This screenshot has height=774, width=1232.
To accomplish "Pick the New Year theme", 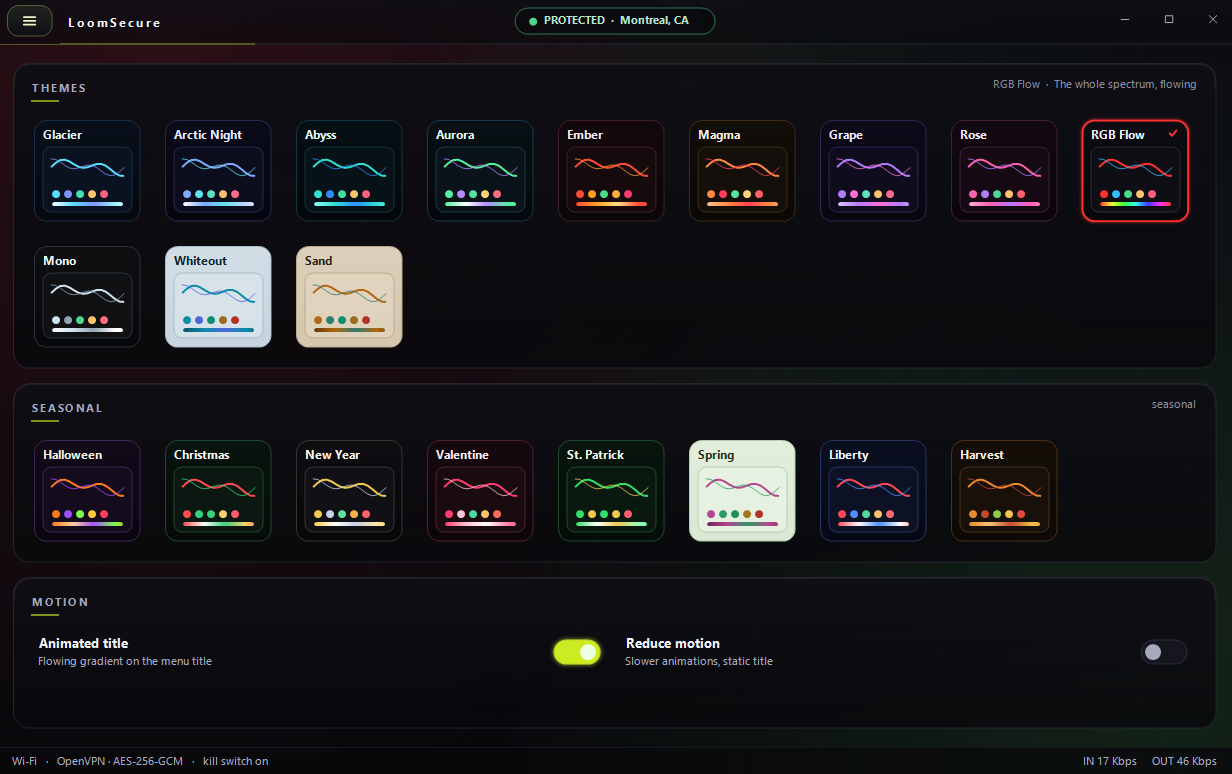I will 349,491.
